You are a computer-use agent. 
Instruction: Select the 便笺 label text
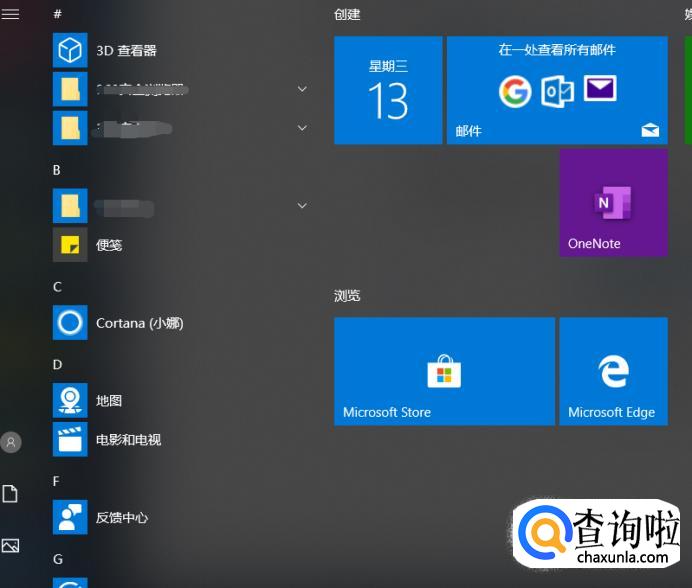[109, 245]
